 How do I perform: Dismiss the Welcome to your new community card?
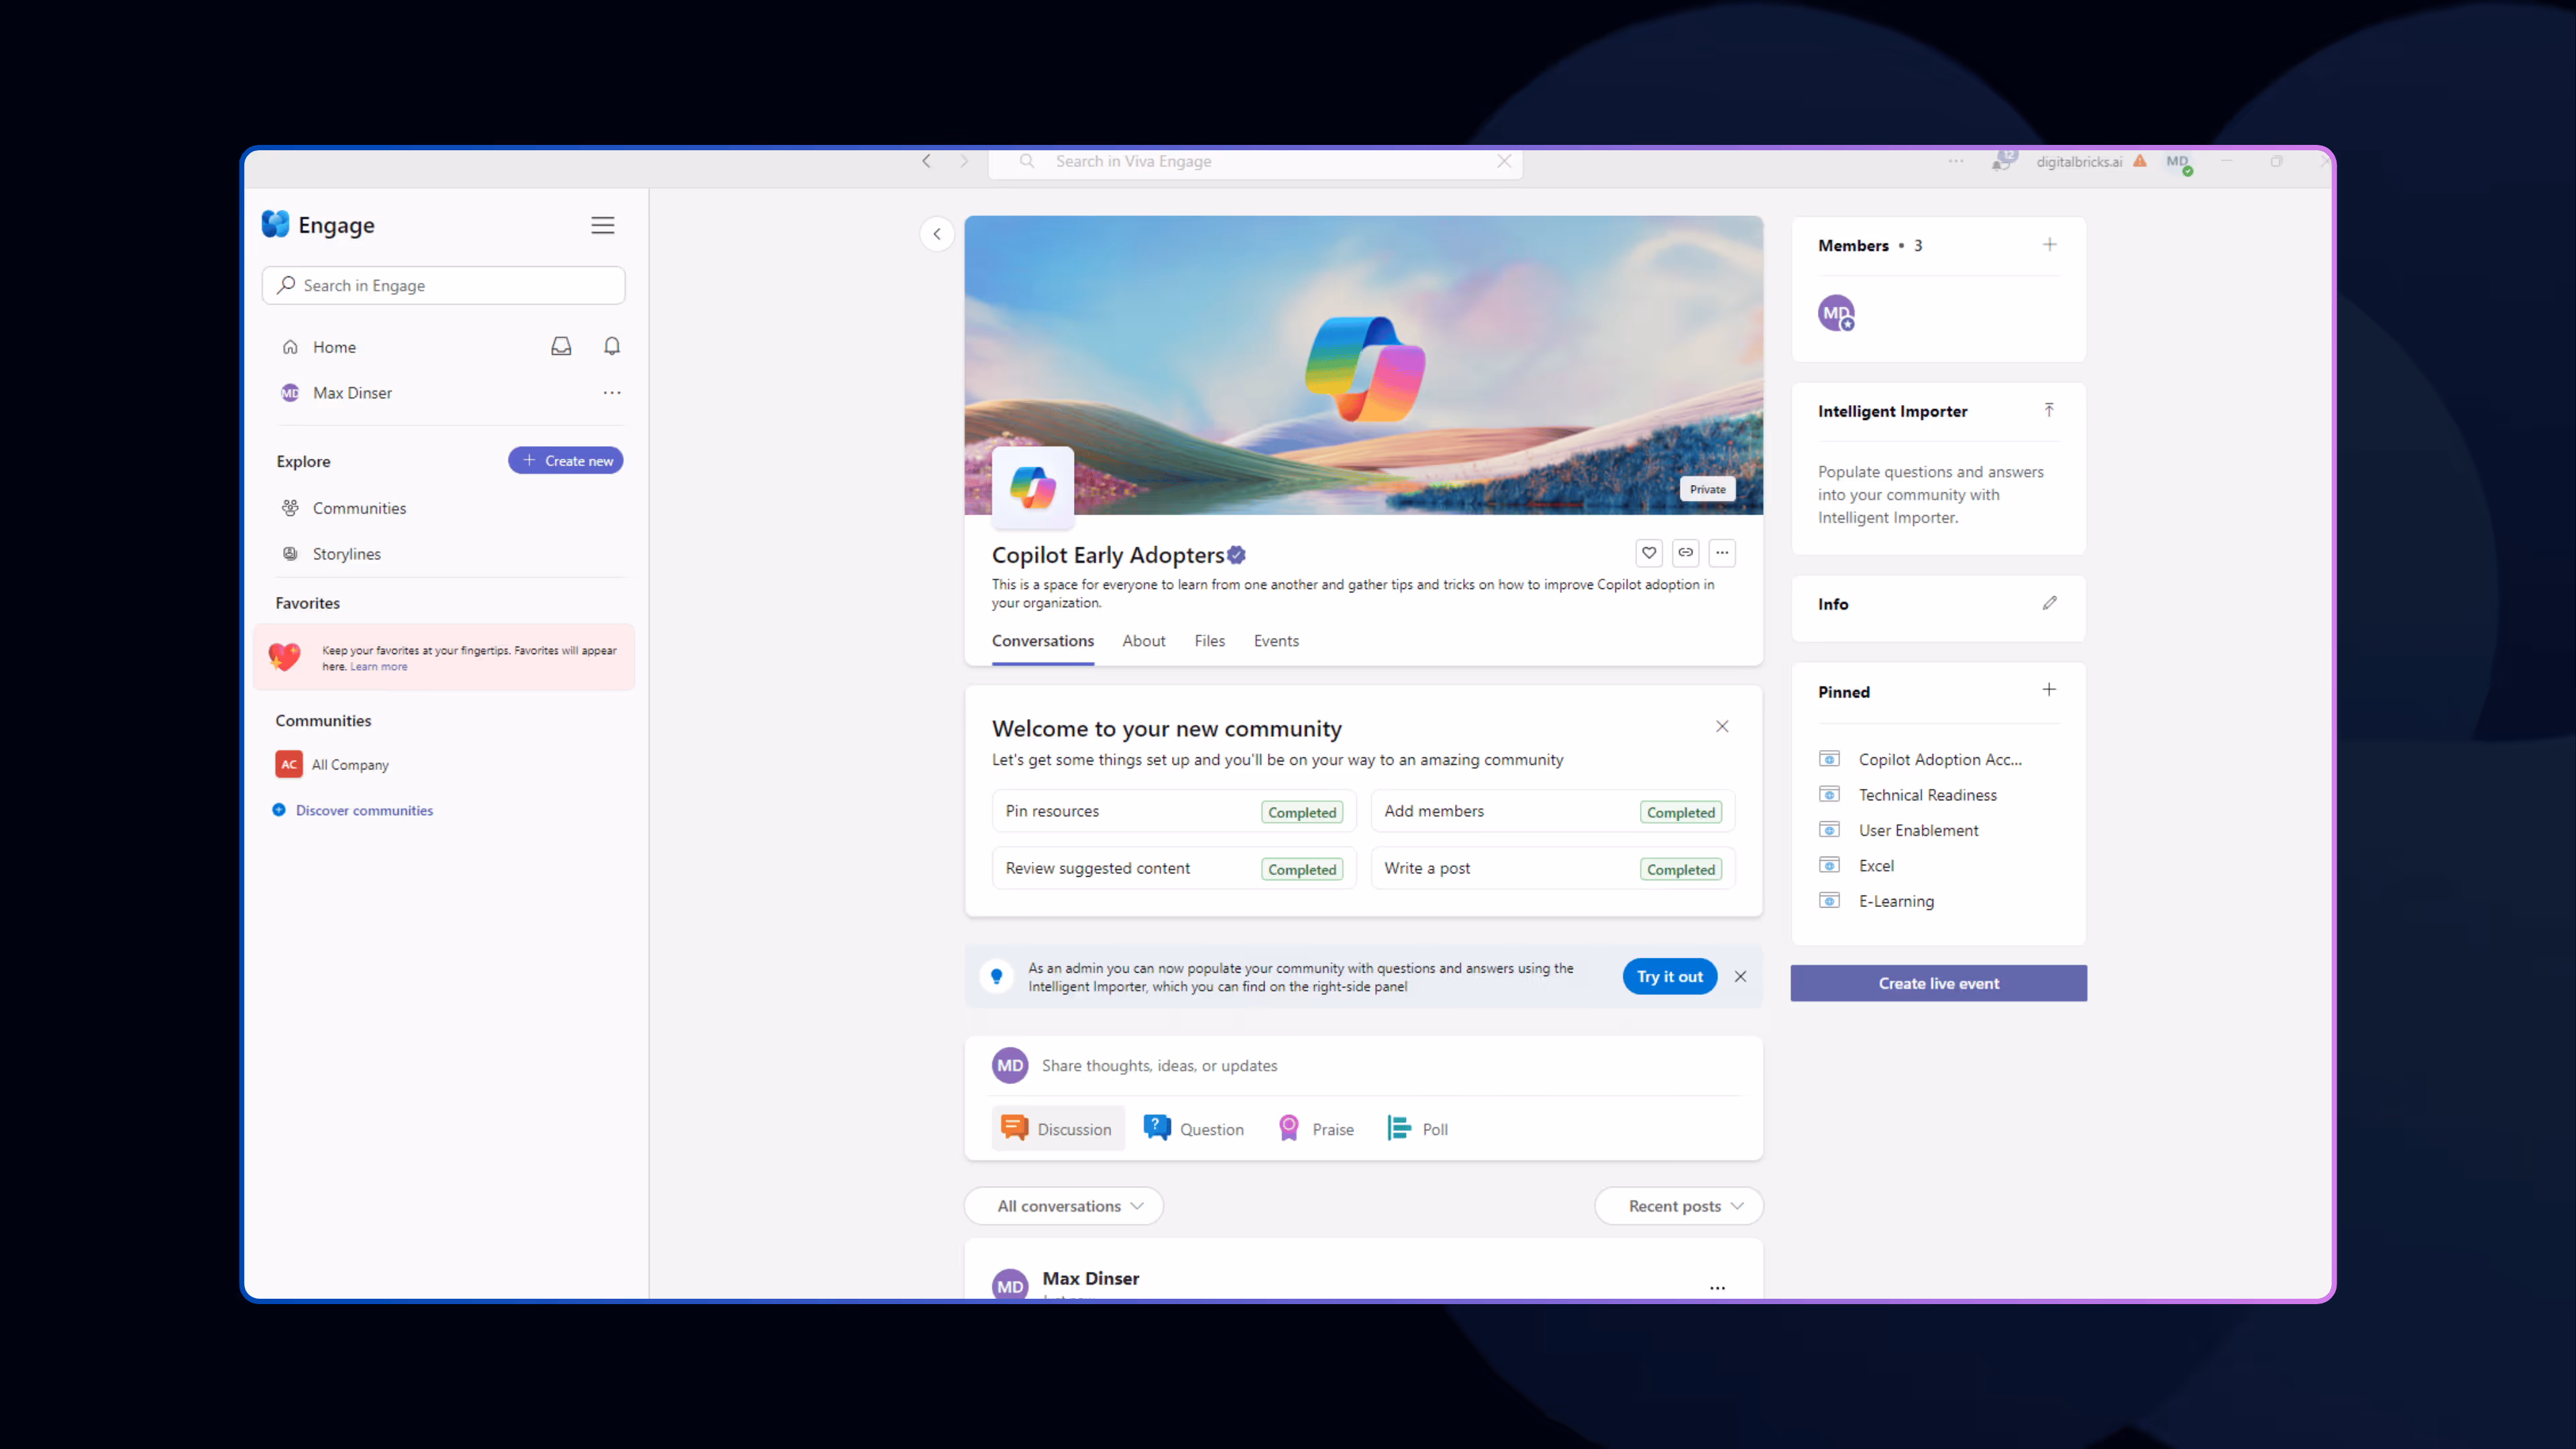pos(1722,726)
